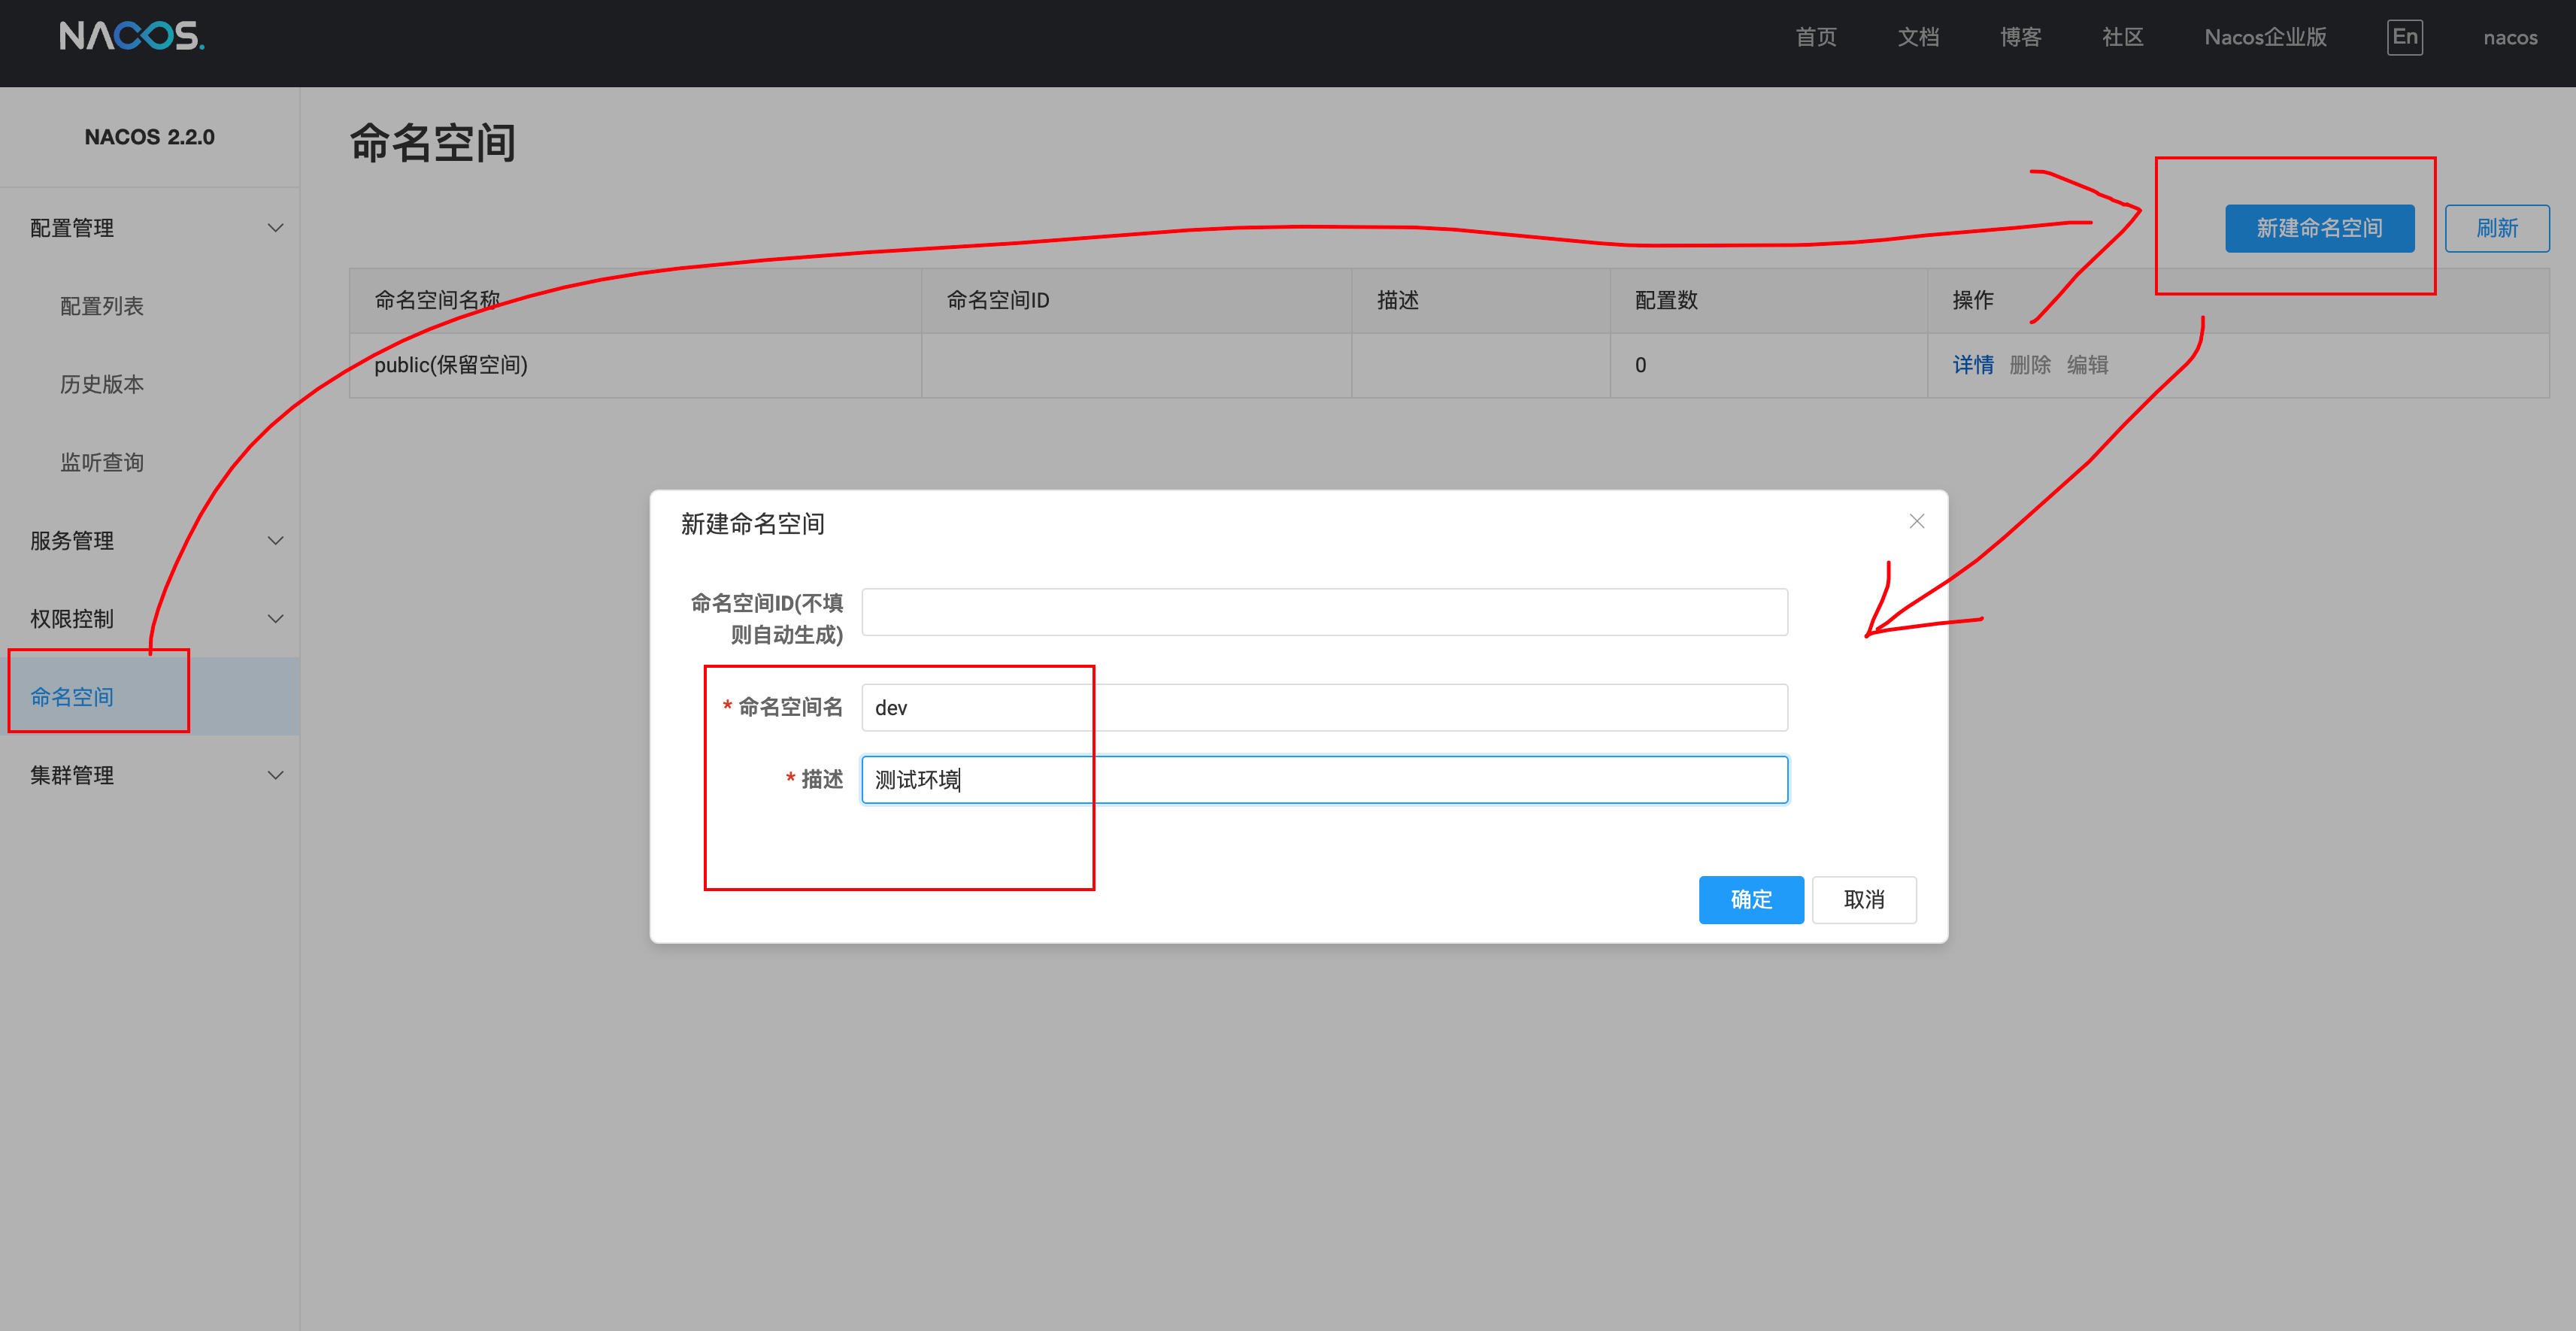The image size is (2576, 1331).
Task: Open 命名空间 sidebar item
Action: pos(72,697)
